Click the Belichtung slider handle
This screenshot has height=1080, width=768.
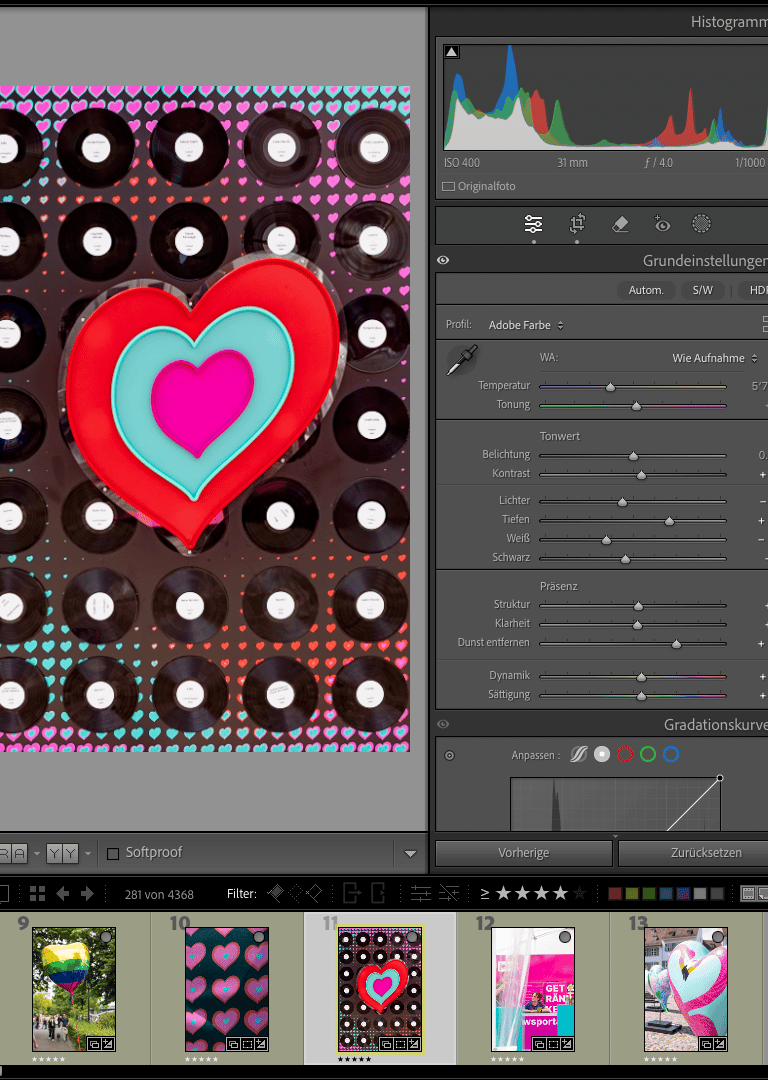tap(633, 455)
